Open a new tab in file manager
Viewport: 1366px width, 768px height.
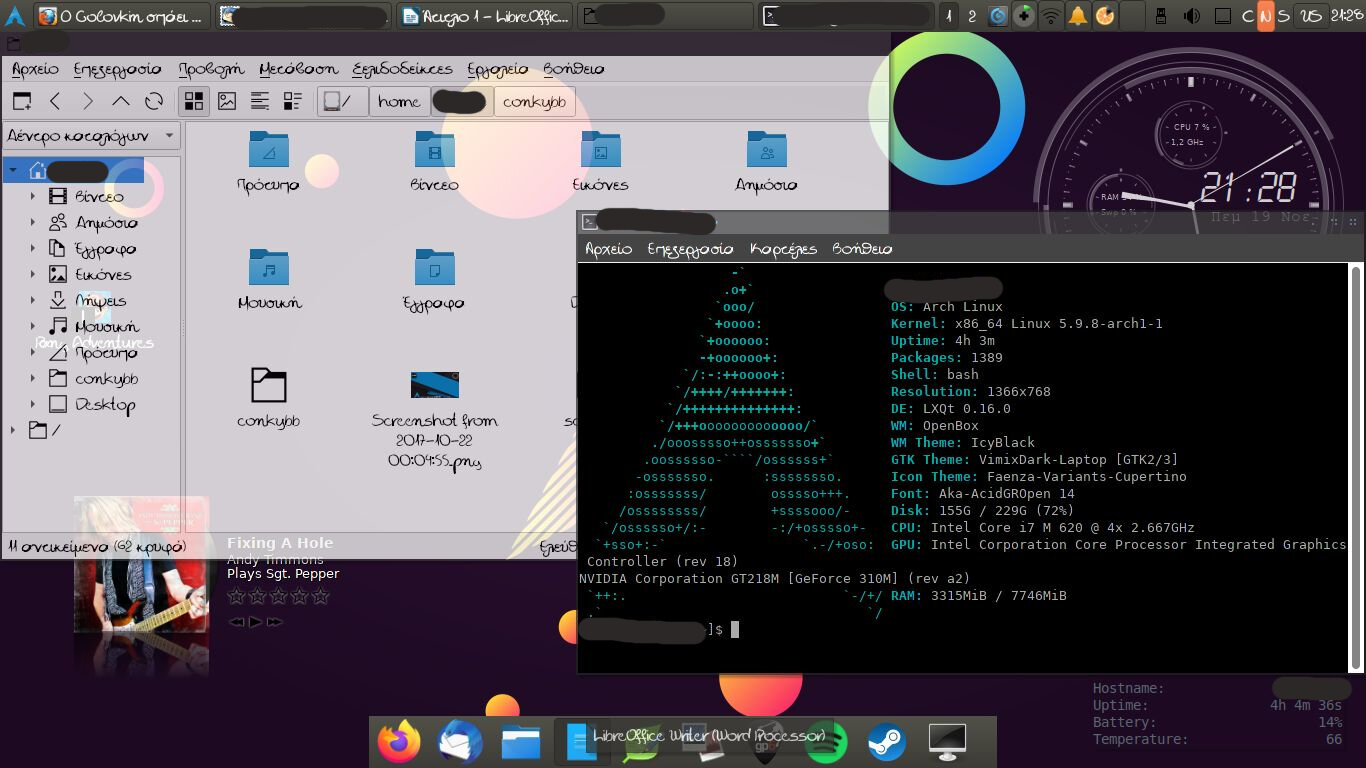[x=22, y=101]
